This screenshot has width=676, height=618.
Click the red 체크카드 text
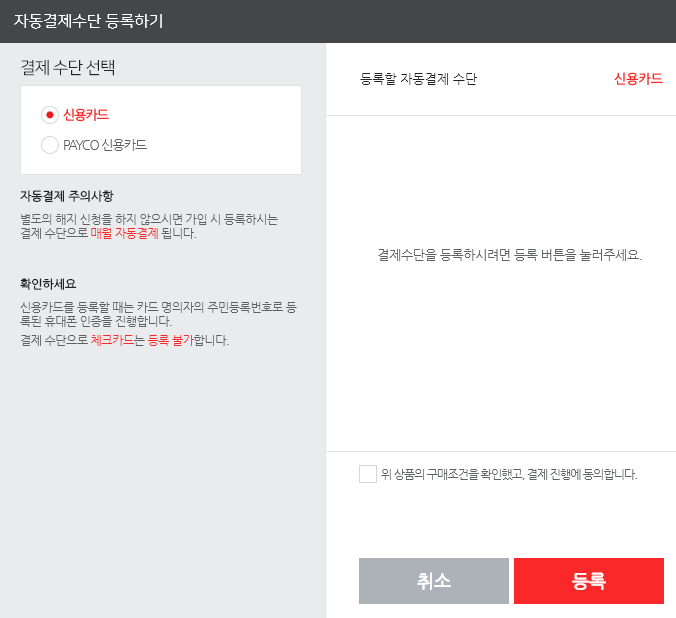pyautogui.click(x=112, y=340)
